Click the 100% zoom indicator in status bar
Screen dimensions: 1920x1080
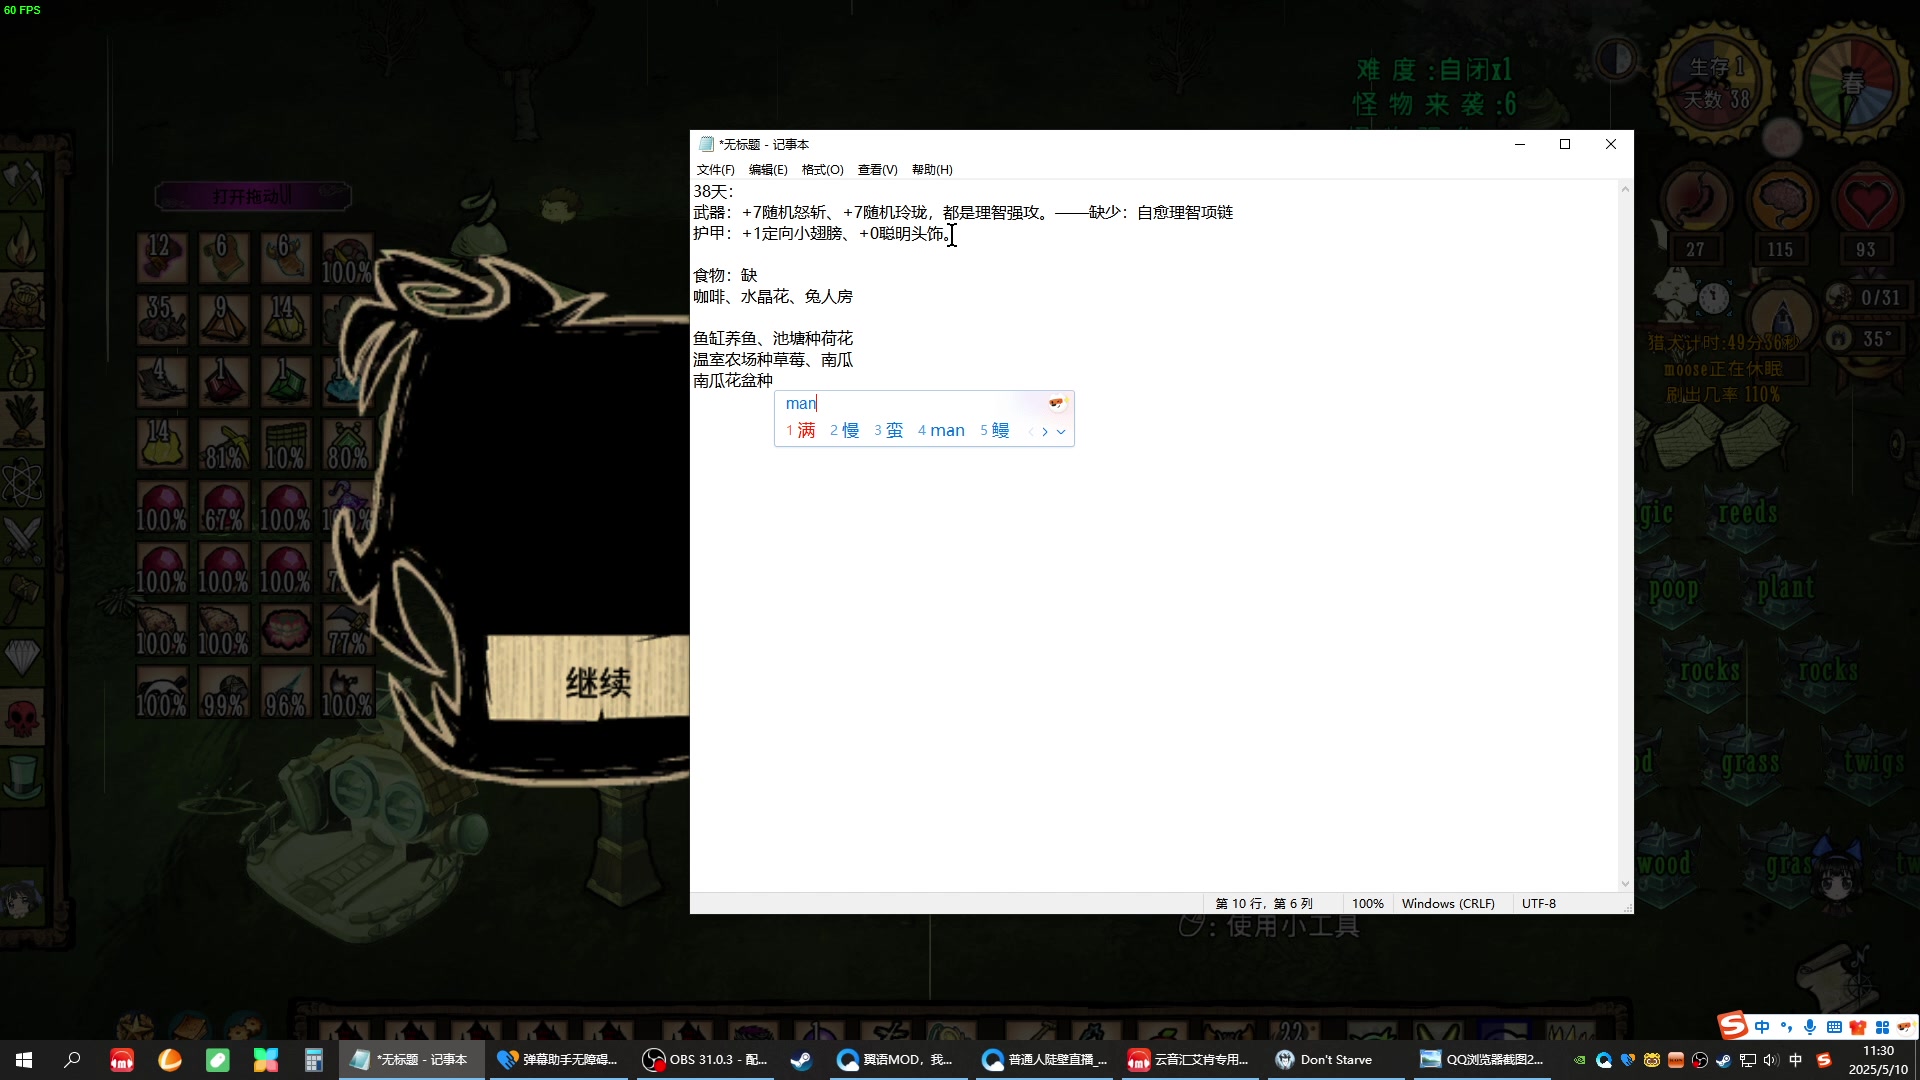click(1368, 904)
